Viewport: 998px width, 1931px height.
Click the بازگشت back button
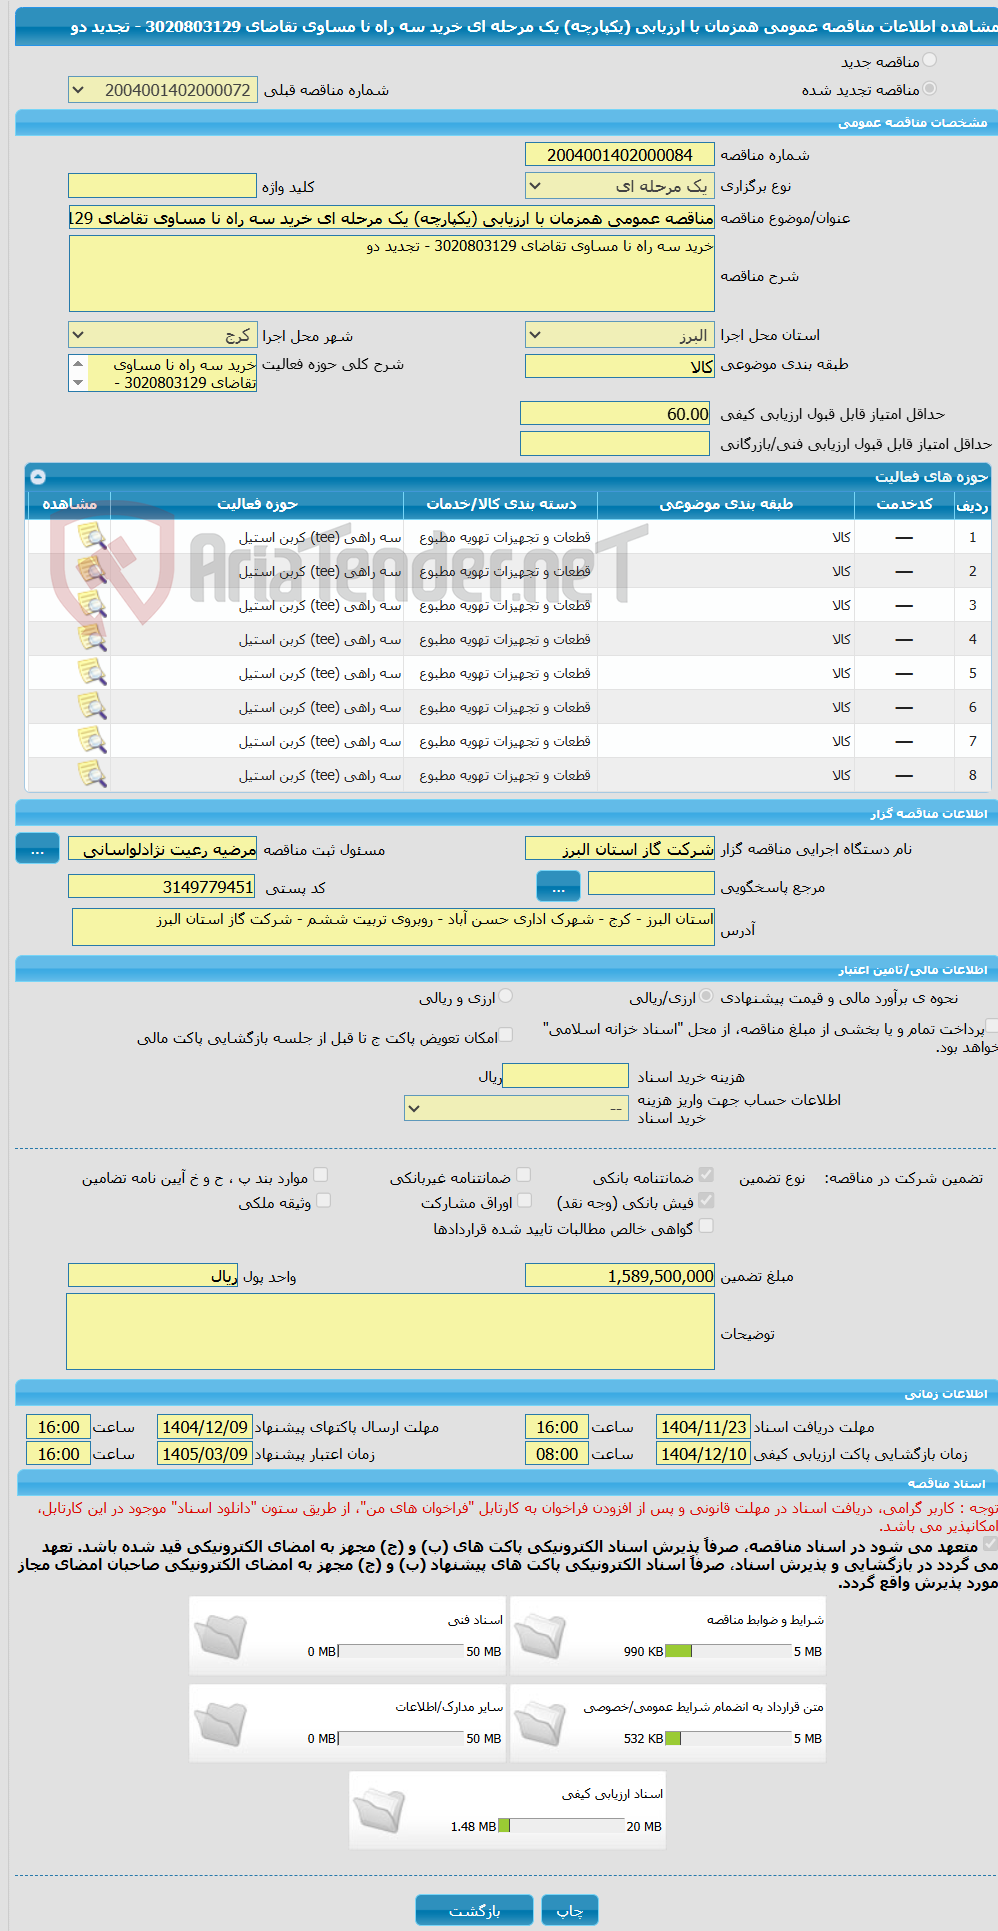475,1910
